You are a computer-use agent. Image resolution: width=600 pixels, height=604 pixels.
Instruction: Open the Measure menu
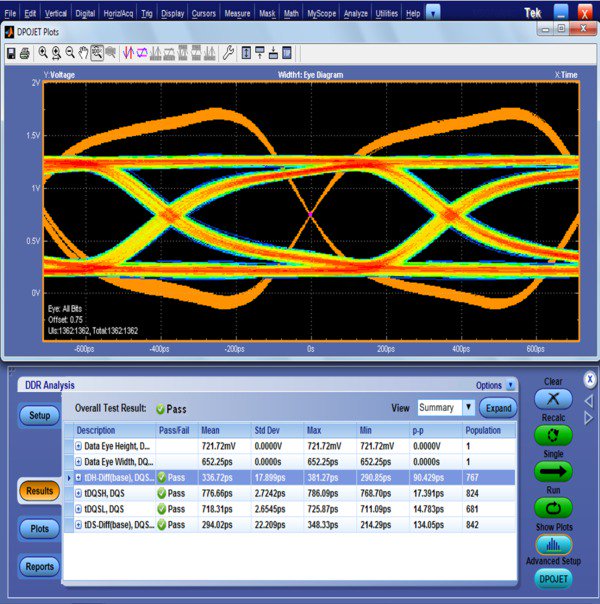point(237,13)
